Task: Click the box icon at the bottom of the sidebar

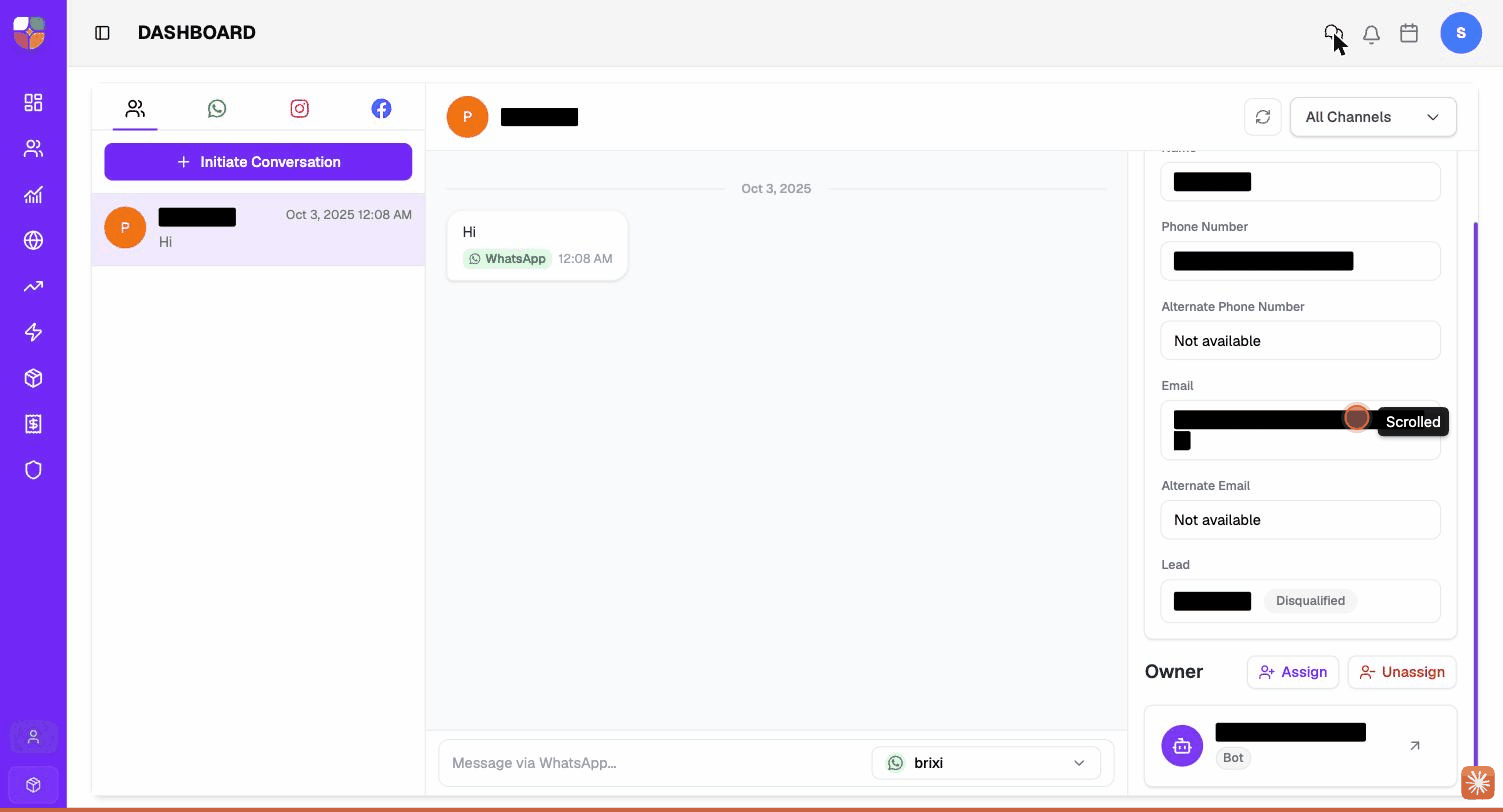Action: tap(33, 785)
